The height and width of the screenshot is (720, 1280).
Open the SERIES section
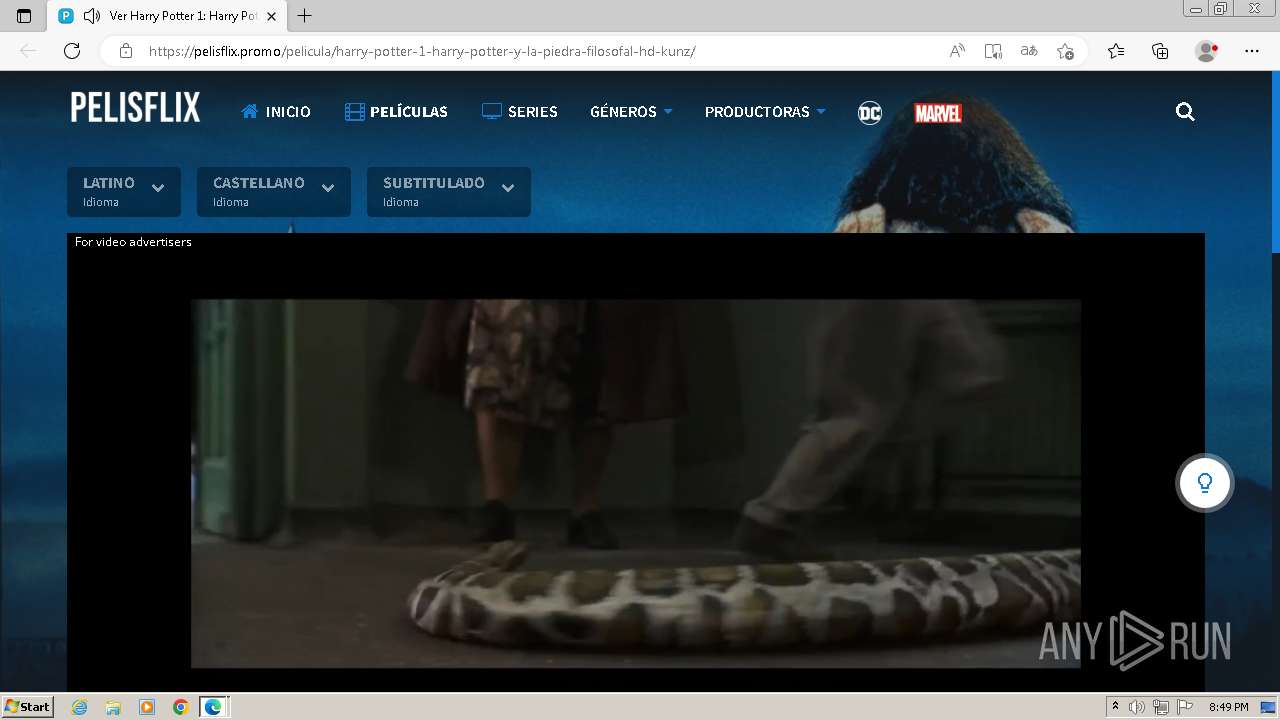coord(519,112)
